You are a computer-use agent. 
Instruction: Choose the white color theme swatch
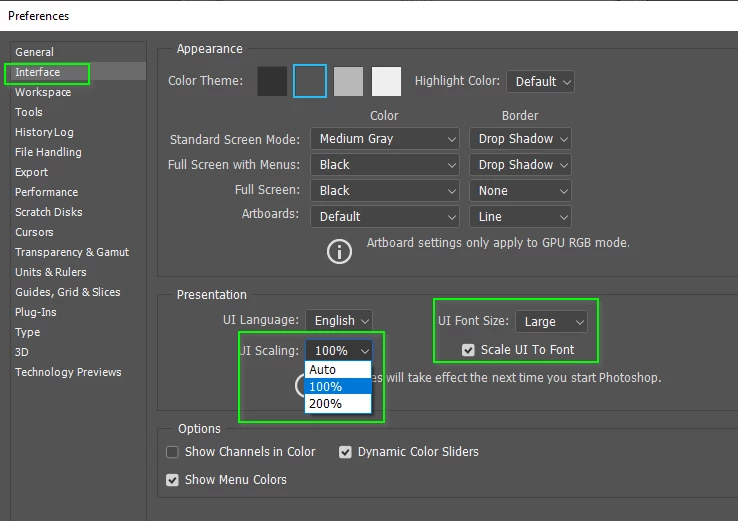(x=386, y=81)
